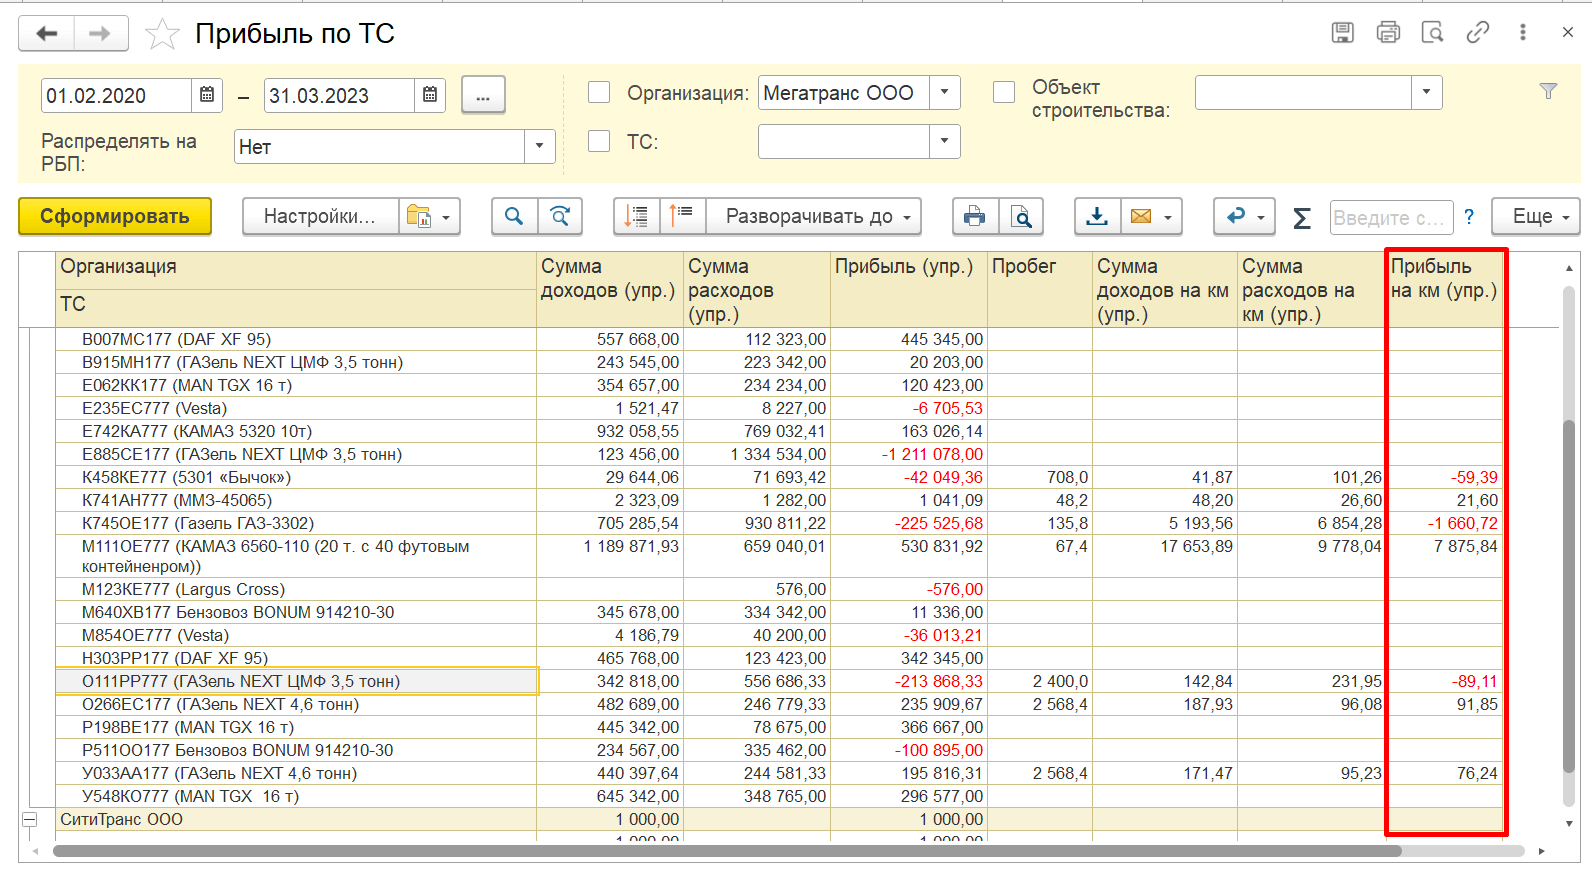Open the Организация Мегатранс ООО dropdown
The image size is (1592, 870).
coord(944,92)
